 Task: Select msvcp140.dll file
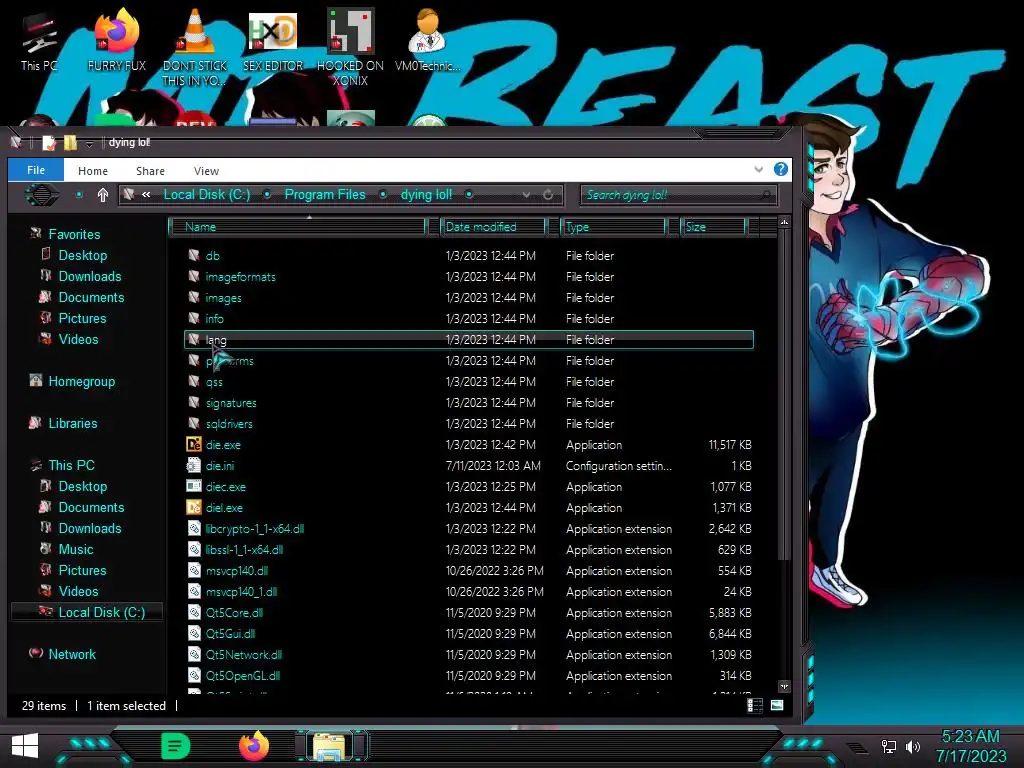(x=236, y=571)
